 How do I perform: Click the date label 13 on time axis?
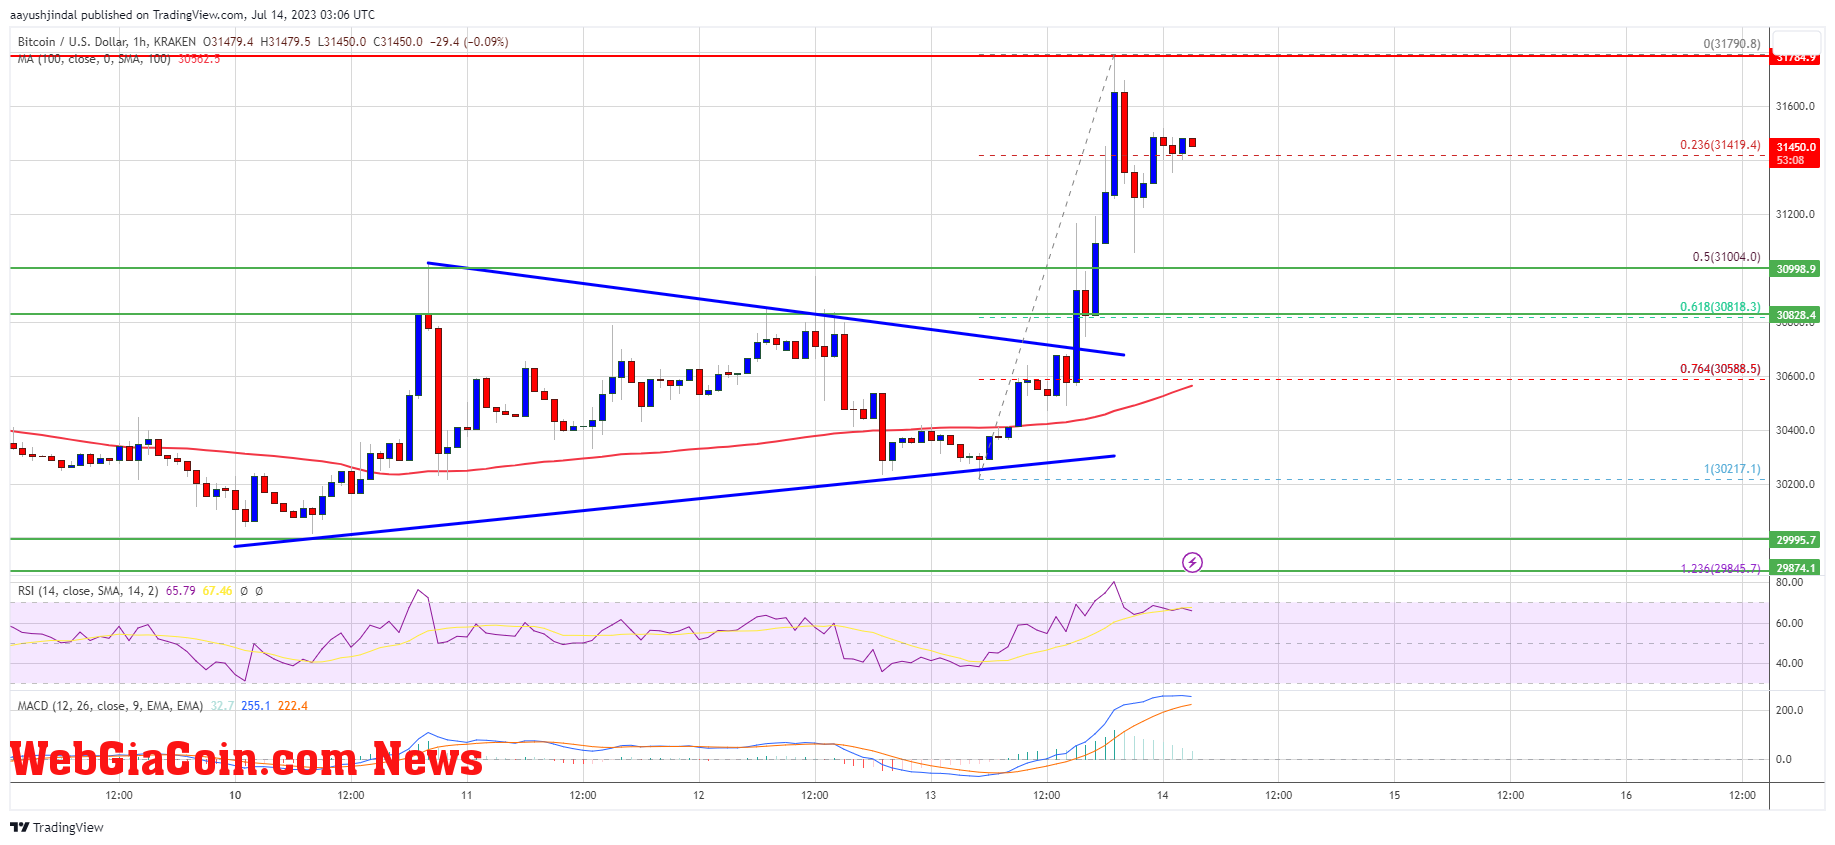[x=931, y=795]
